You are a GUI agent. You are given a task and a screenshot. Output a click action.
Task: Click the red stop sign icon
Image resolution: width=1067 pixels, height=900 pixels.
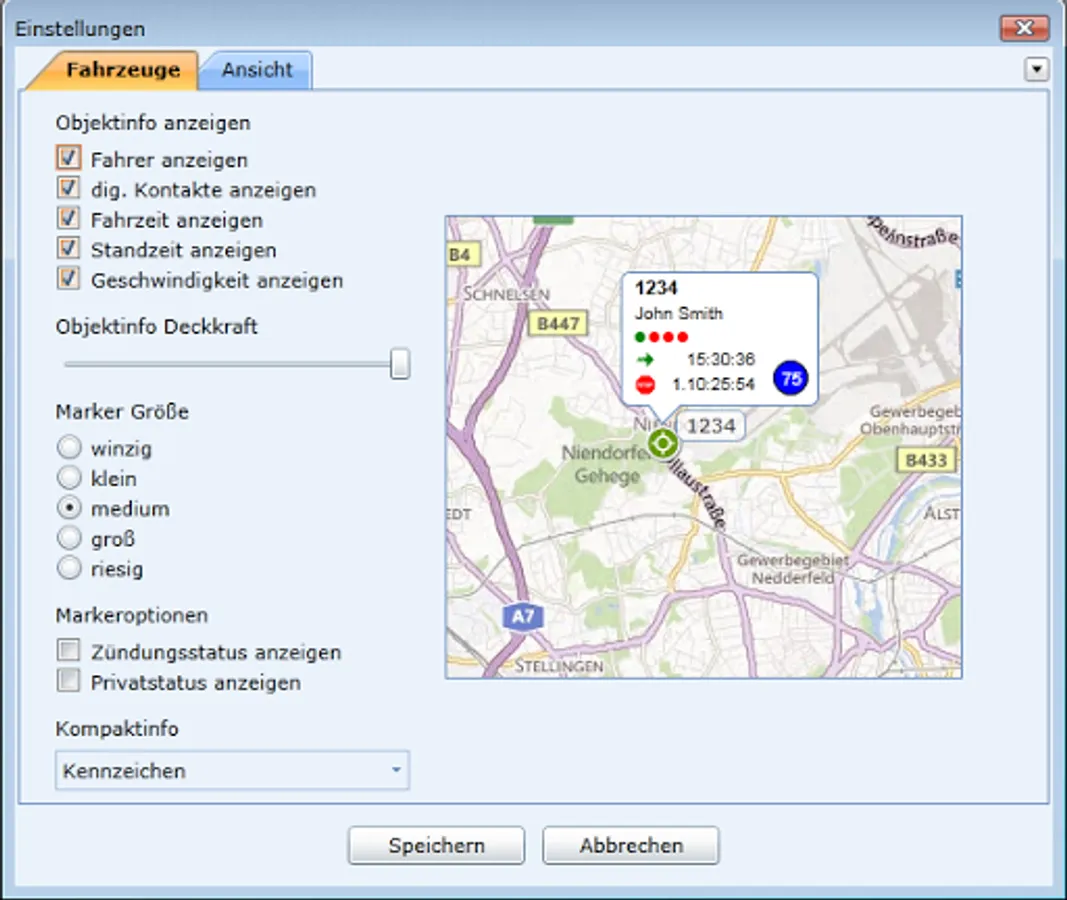pyautogui.click(x=644, y=384)
